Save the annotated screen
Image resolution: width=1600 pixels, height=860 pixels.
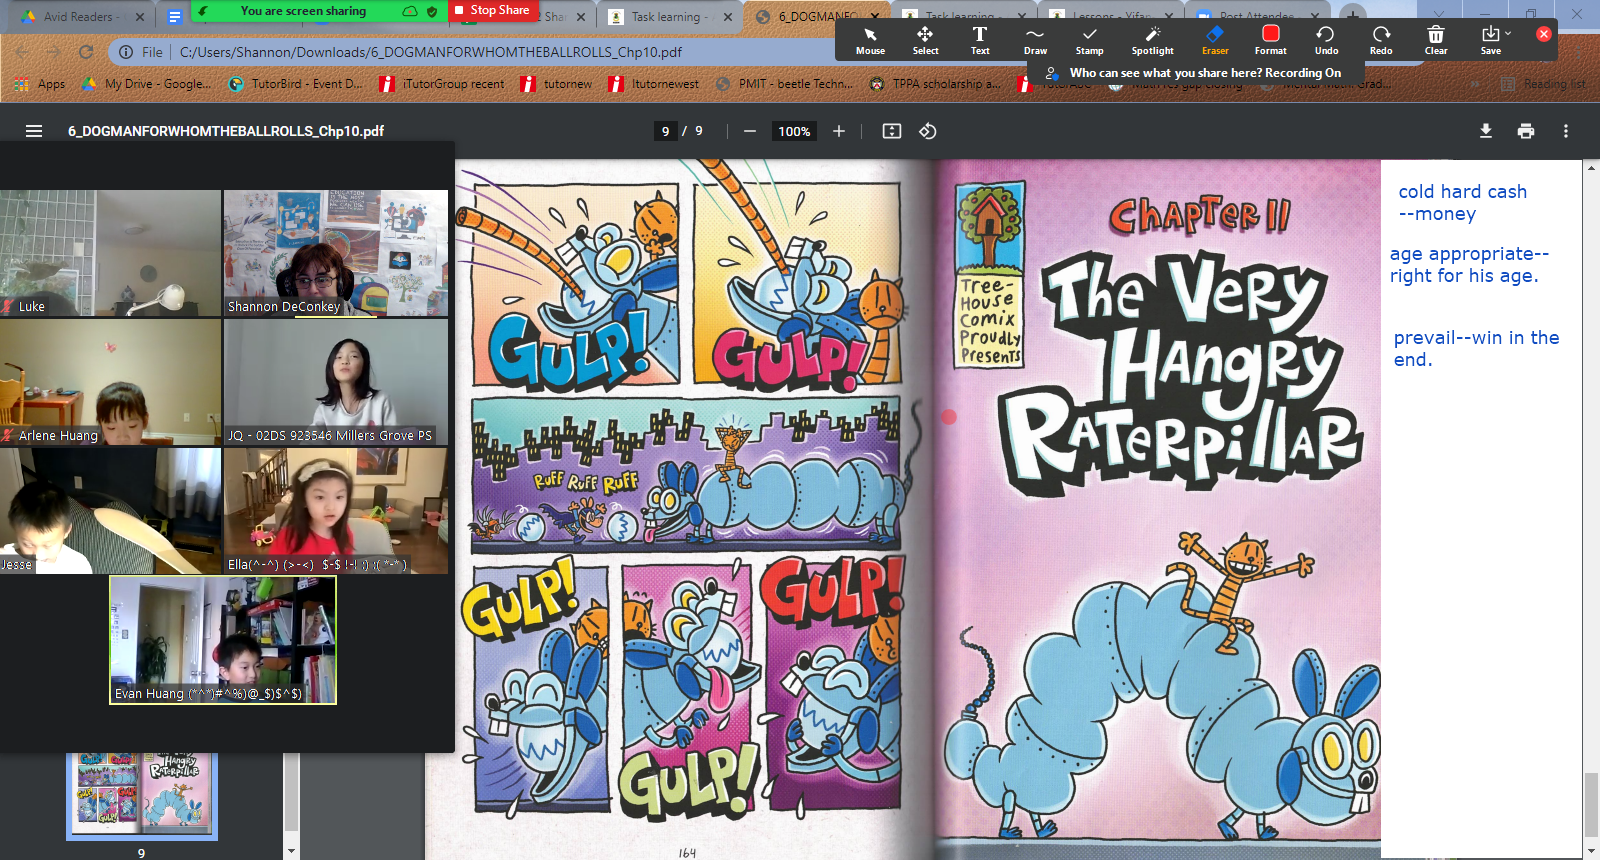coord(1490,41)
